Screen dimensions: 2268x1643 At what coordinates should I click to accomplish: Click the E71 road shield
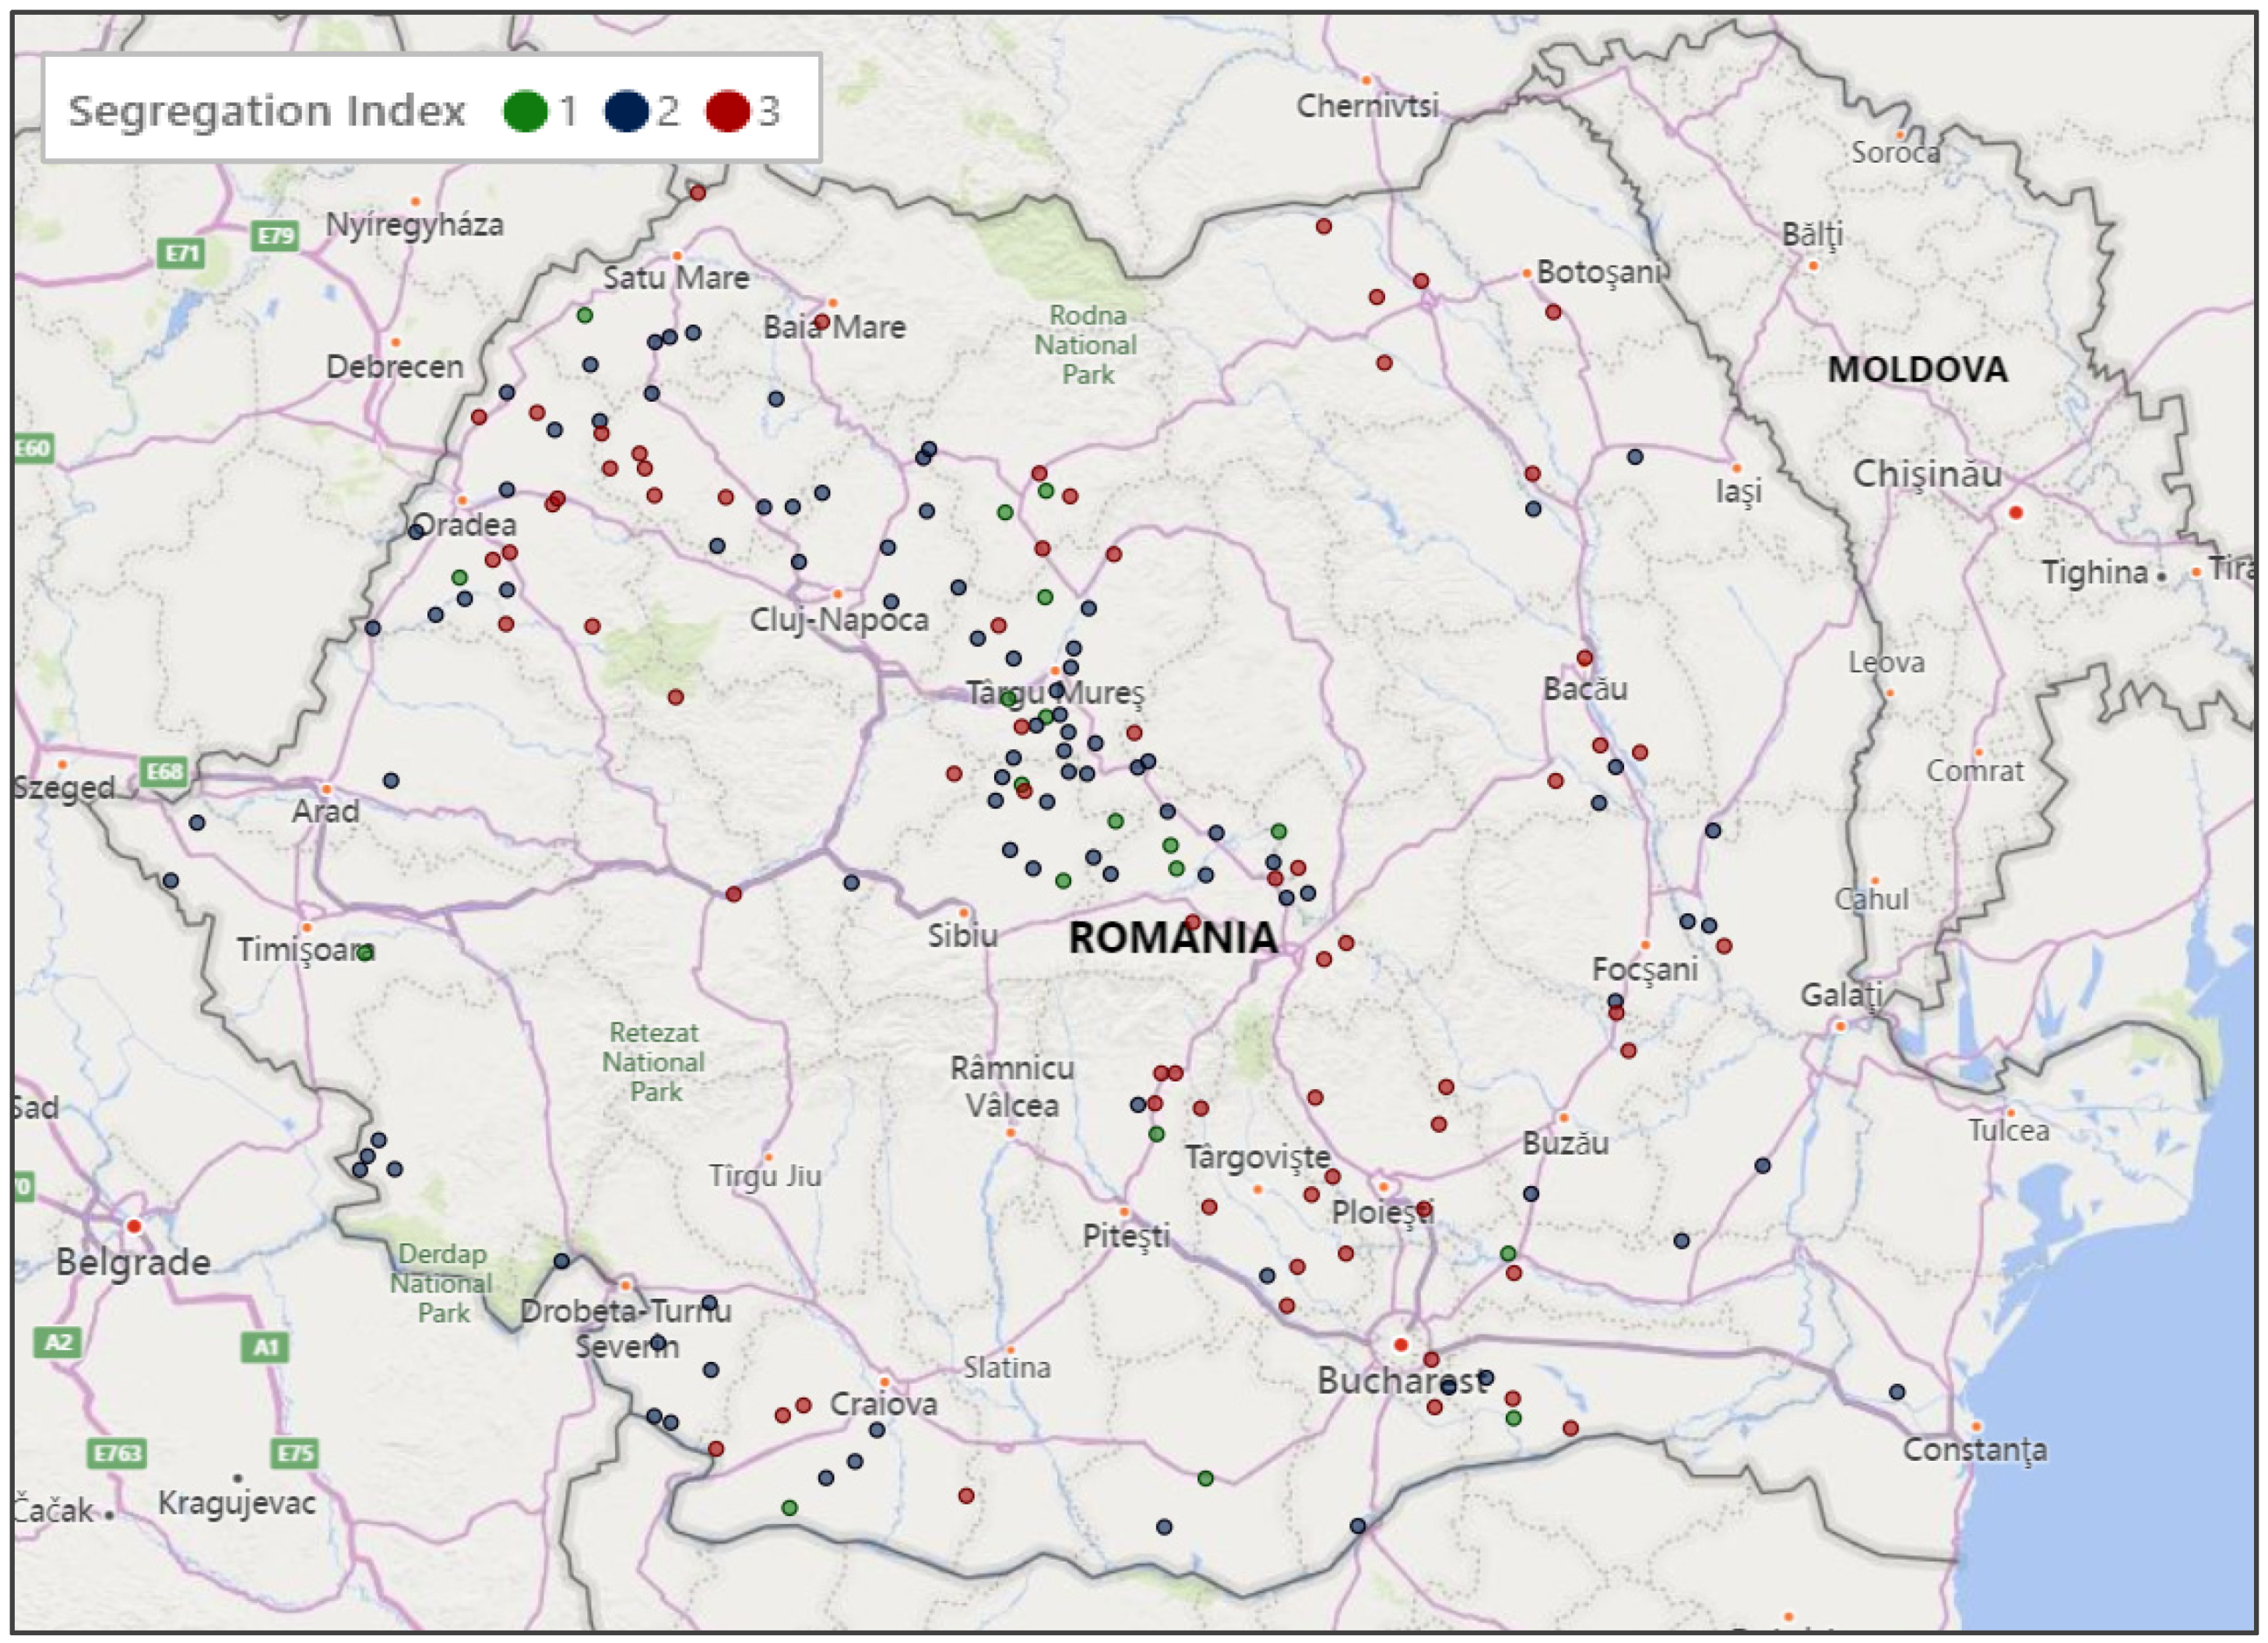click(x=182, y=253)
